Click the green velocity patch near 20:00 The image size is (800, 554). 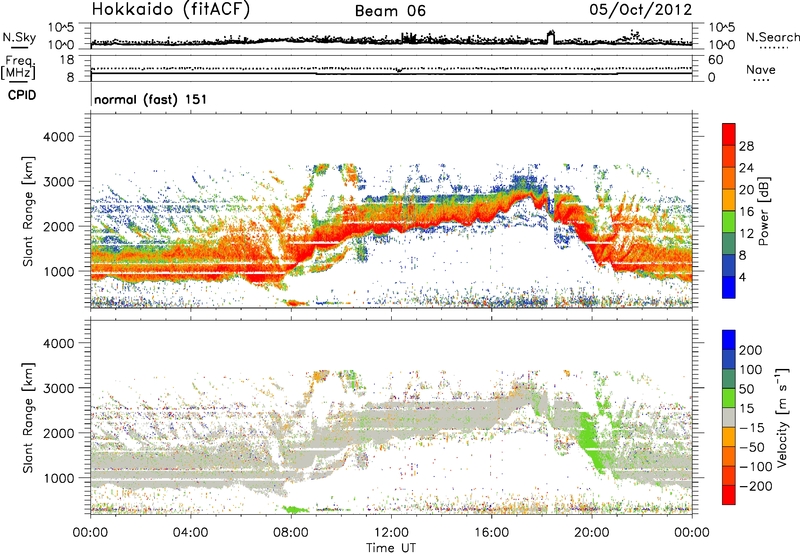click(594, 440)
